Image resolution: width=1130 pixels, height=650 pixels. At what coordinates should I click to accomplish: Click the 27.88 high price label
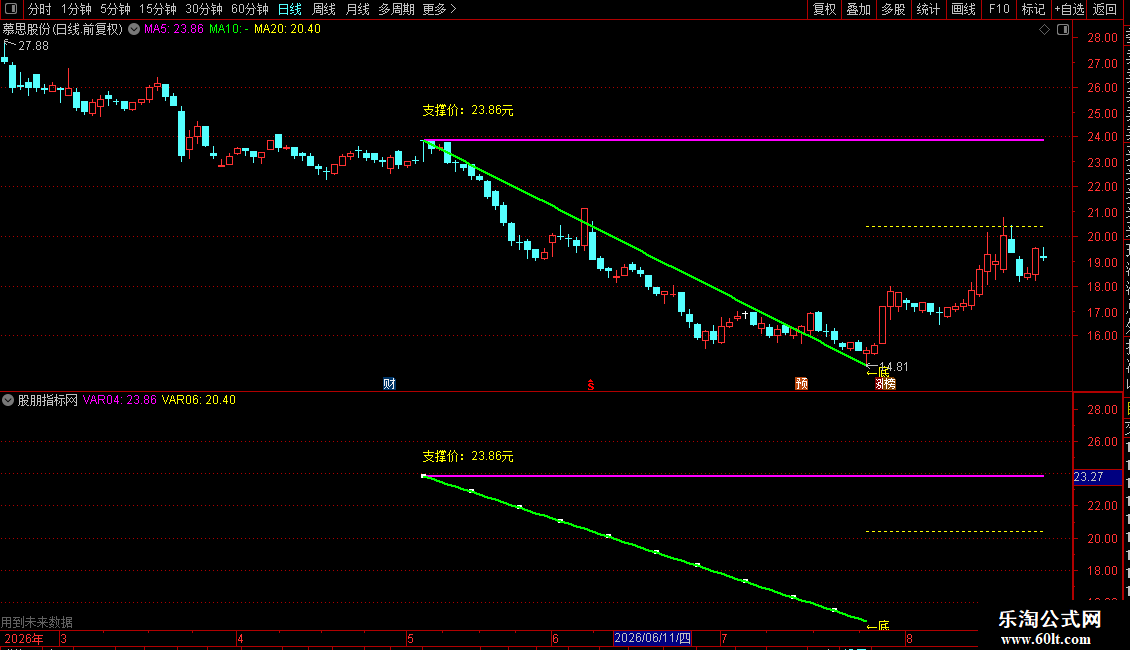click(33, 46)
